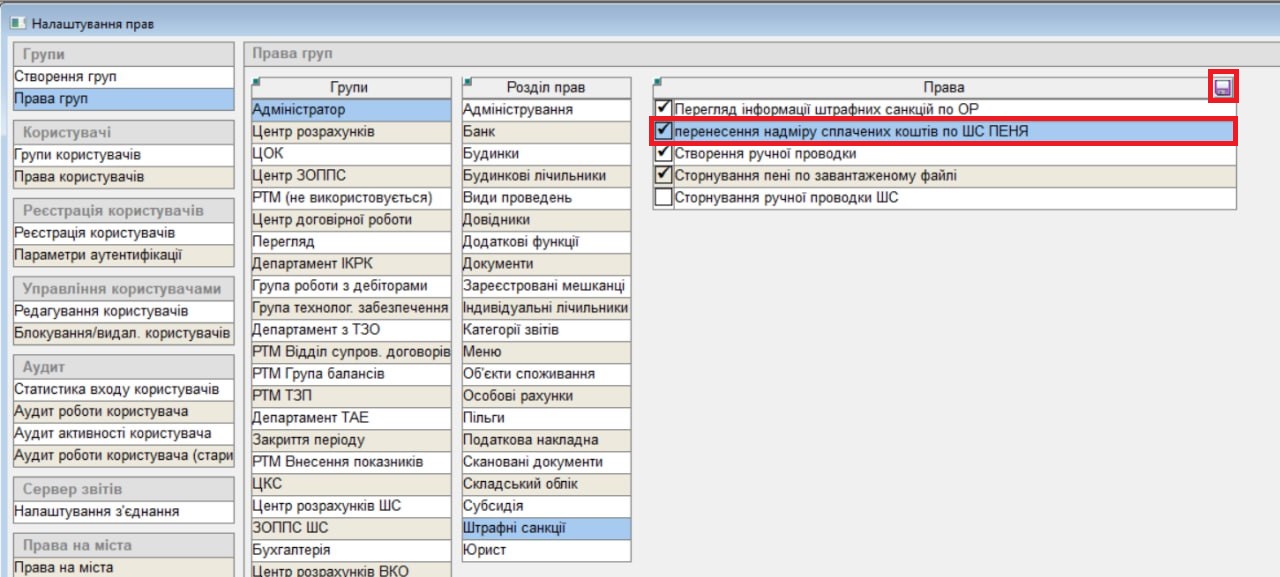This screenshot has width=1280, height=577.
Task: Enable Сторнування ручної проводки ШС checkbox
Action: (663, 198)
